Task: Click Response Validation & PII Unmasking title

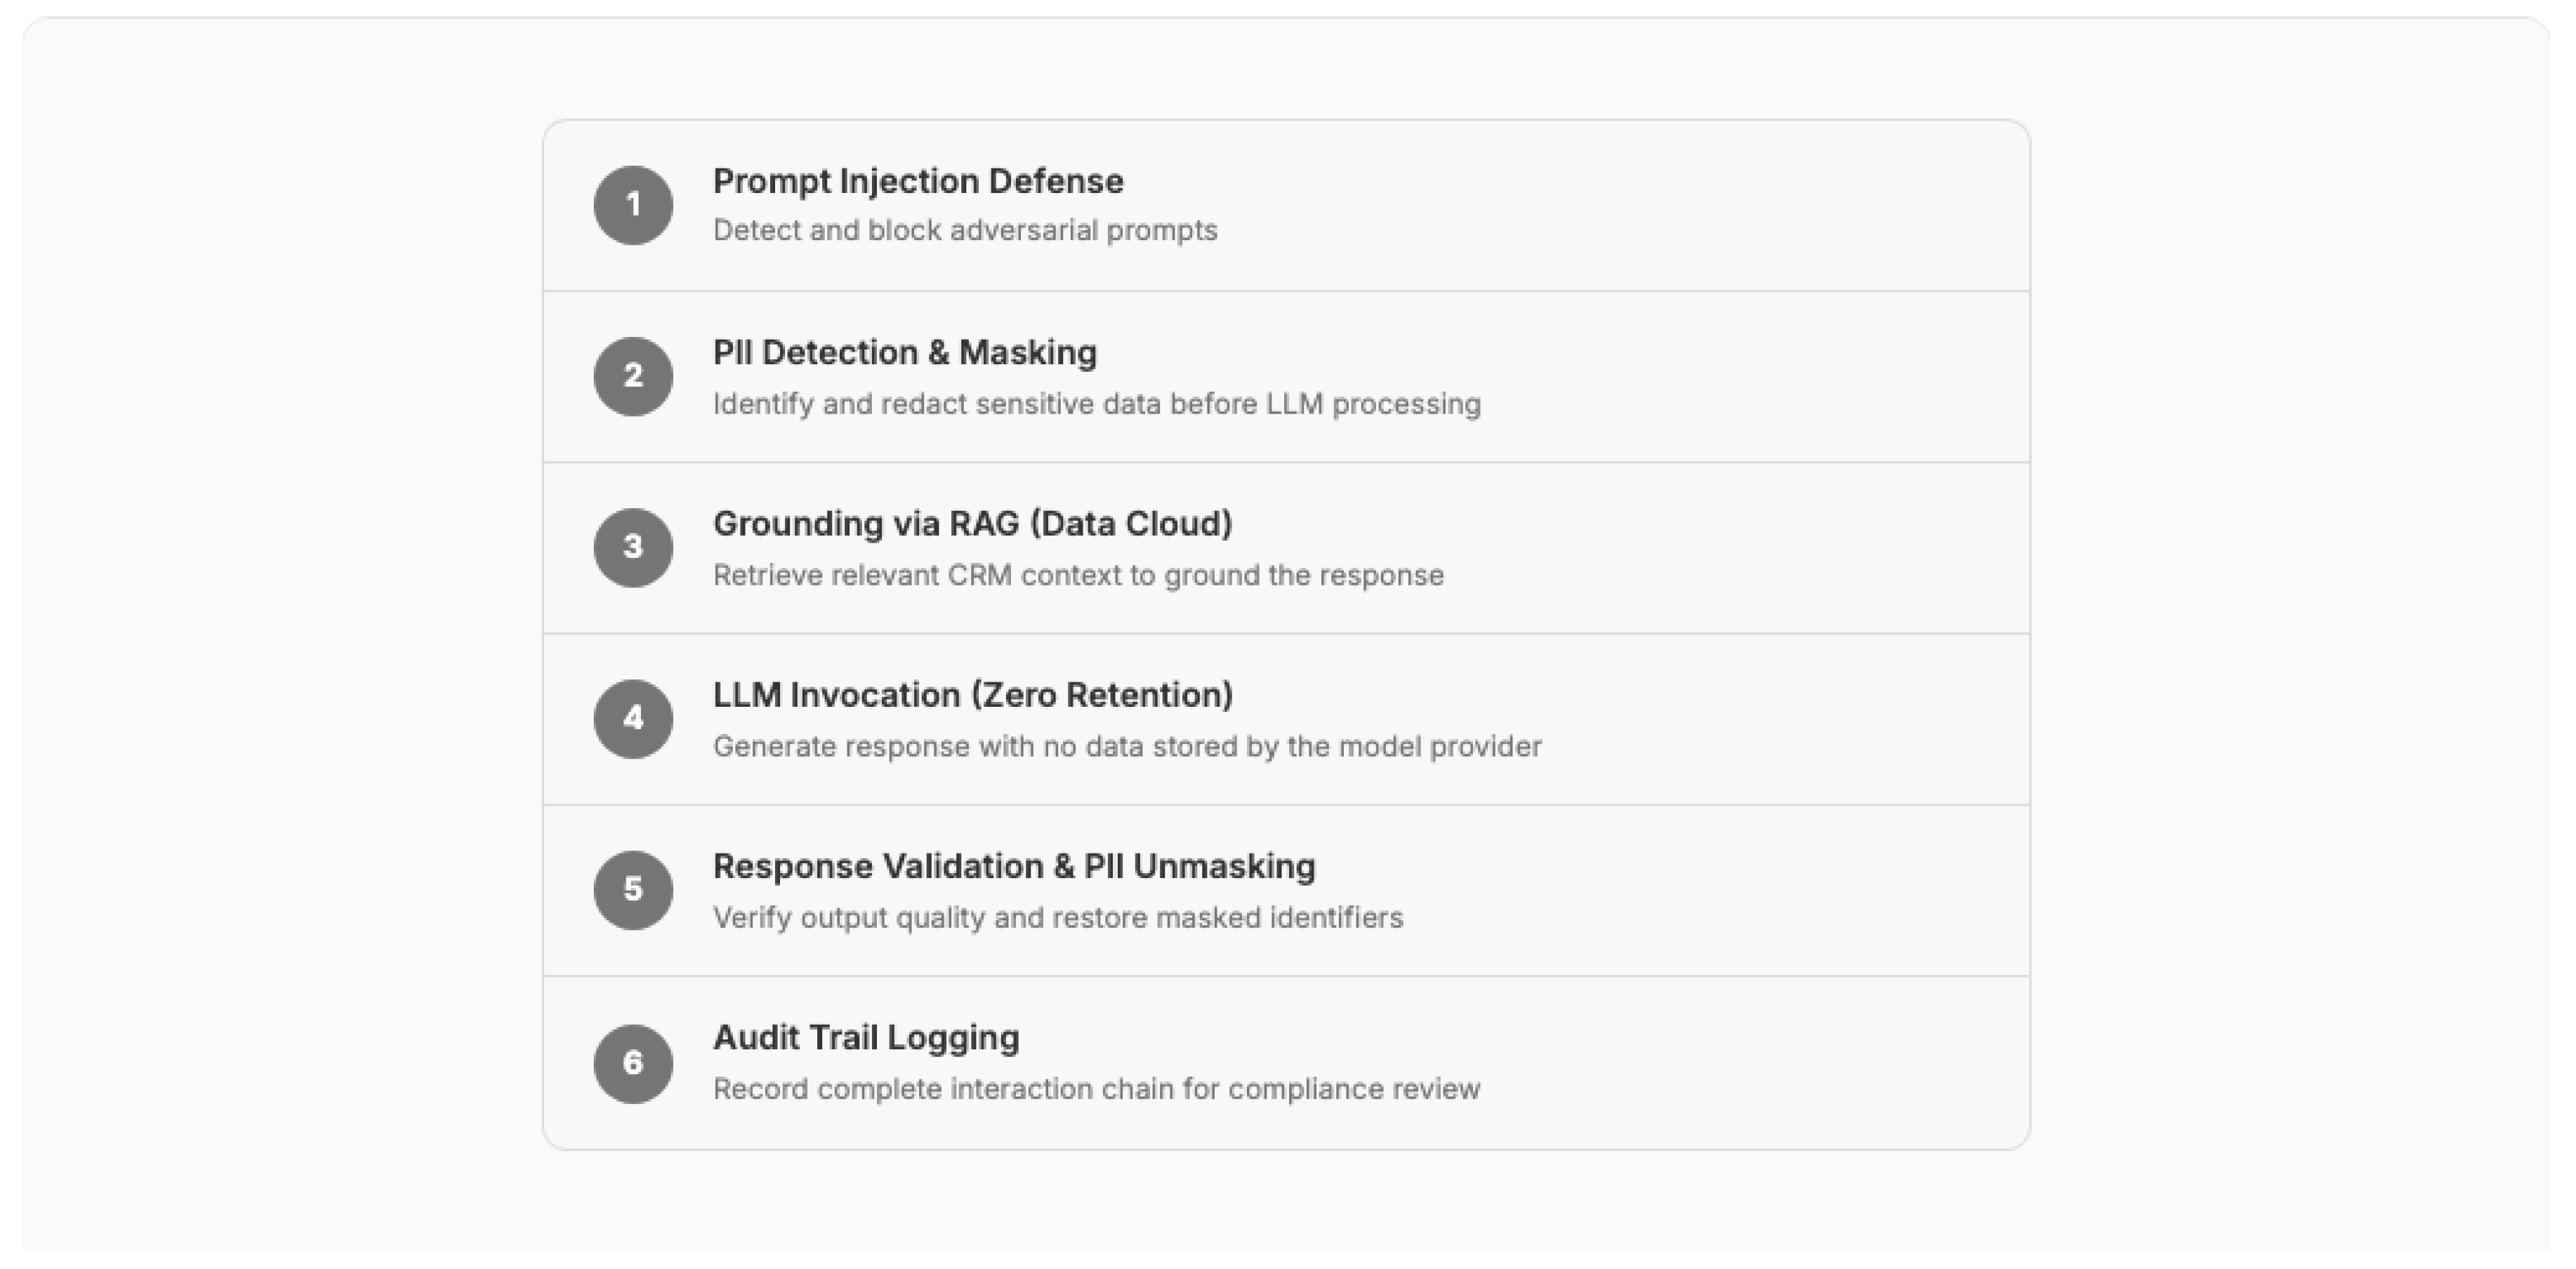Action: [x=1013, y=866]
